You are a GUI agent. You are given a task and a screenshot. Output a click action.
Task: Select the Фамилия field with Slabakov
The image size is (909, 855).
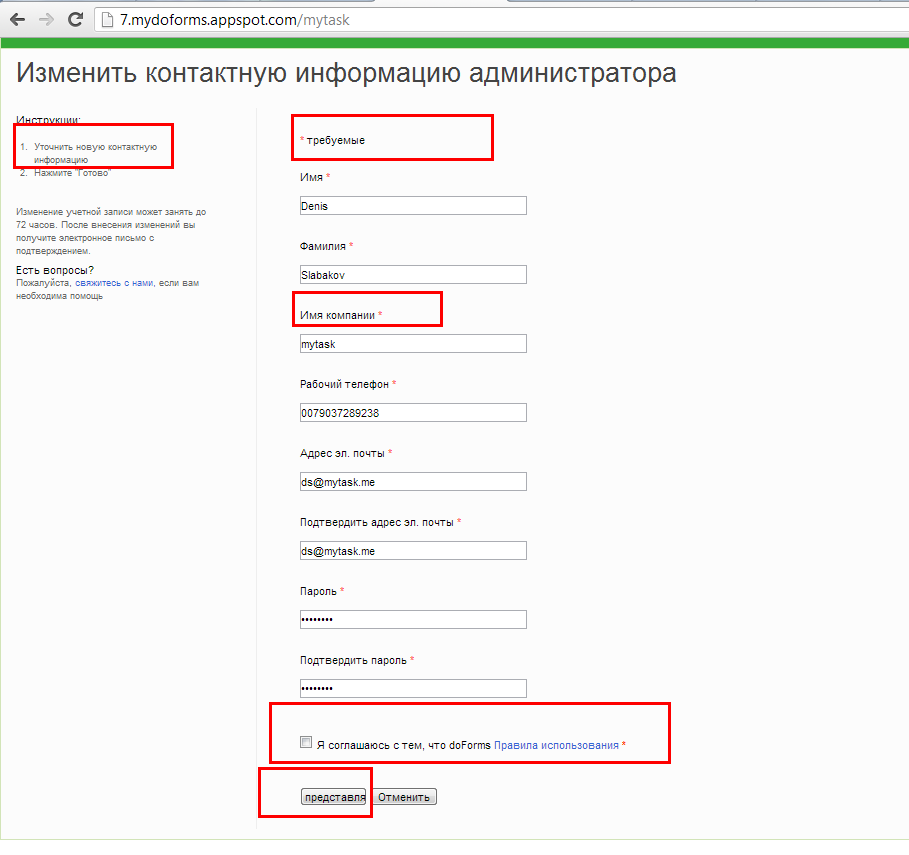413,275
